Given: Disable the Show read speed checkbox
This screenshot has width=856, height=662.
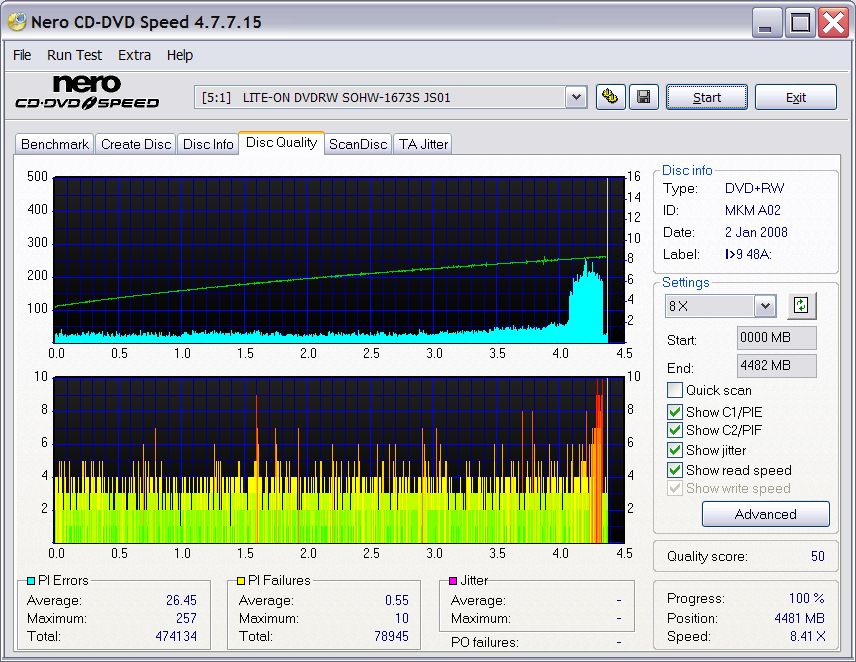Looking at the screenshot, I should [x=675, y=469].
